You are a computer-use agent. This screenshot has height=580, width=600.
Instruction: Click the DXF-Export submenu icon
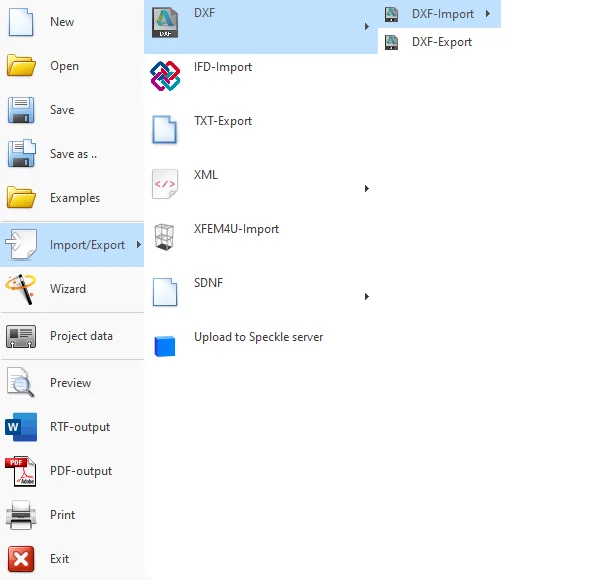click(x=391, y=42)
